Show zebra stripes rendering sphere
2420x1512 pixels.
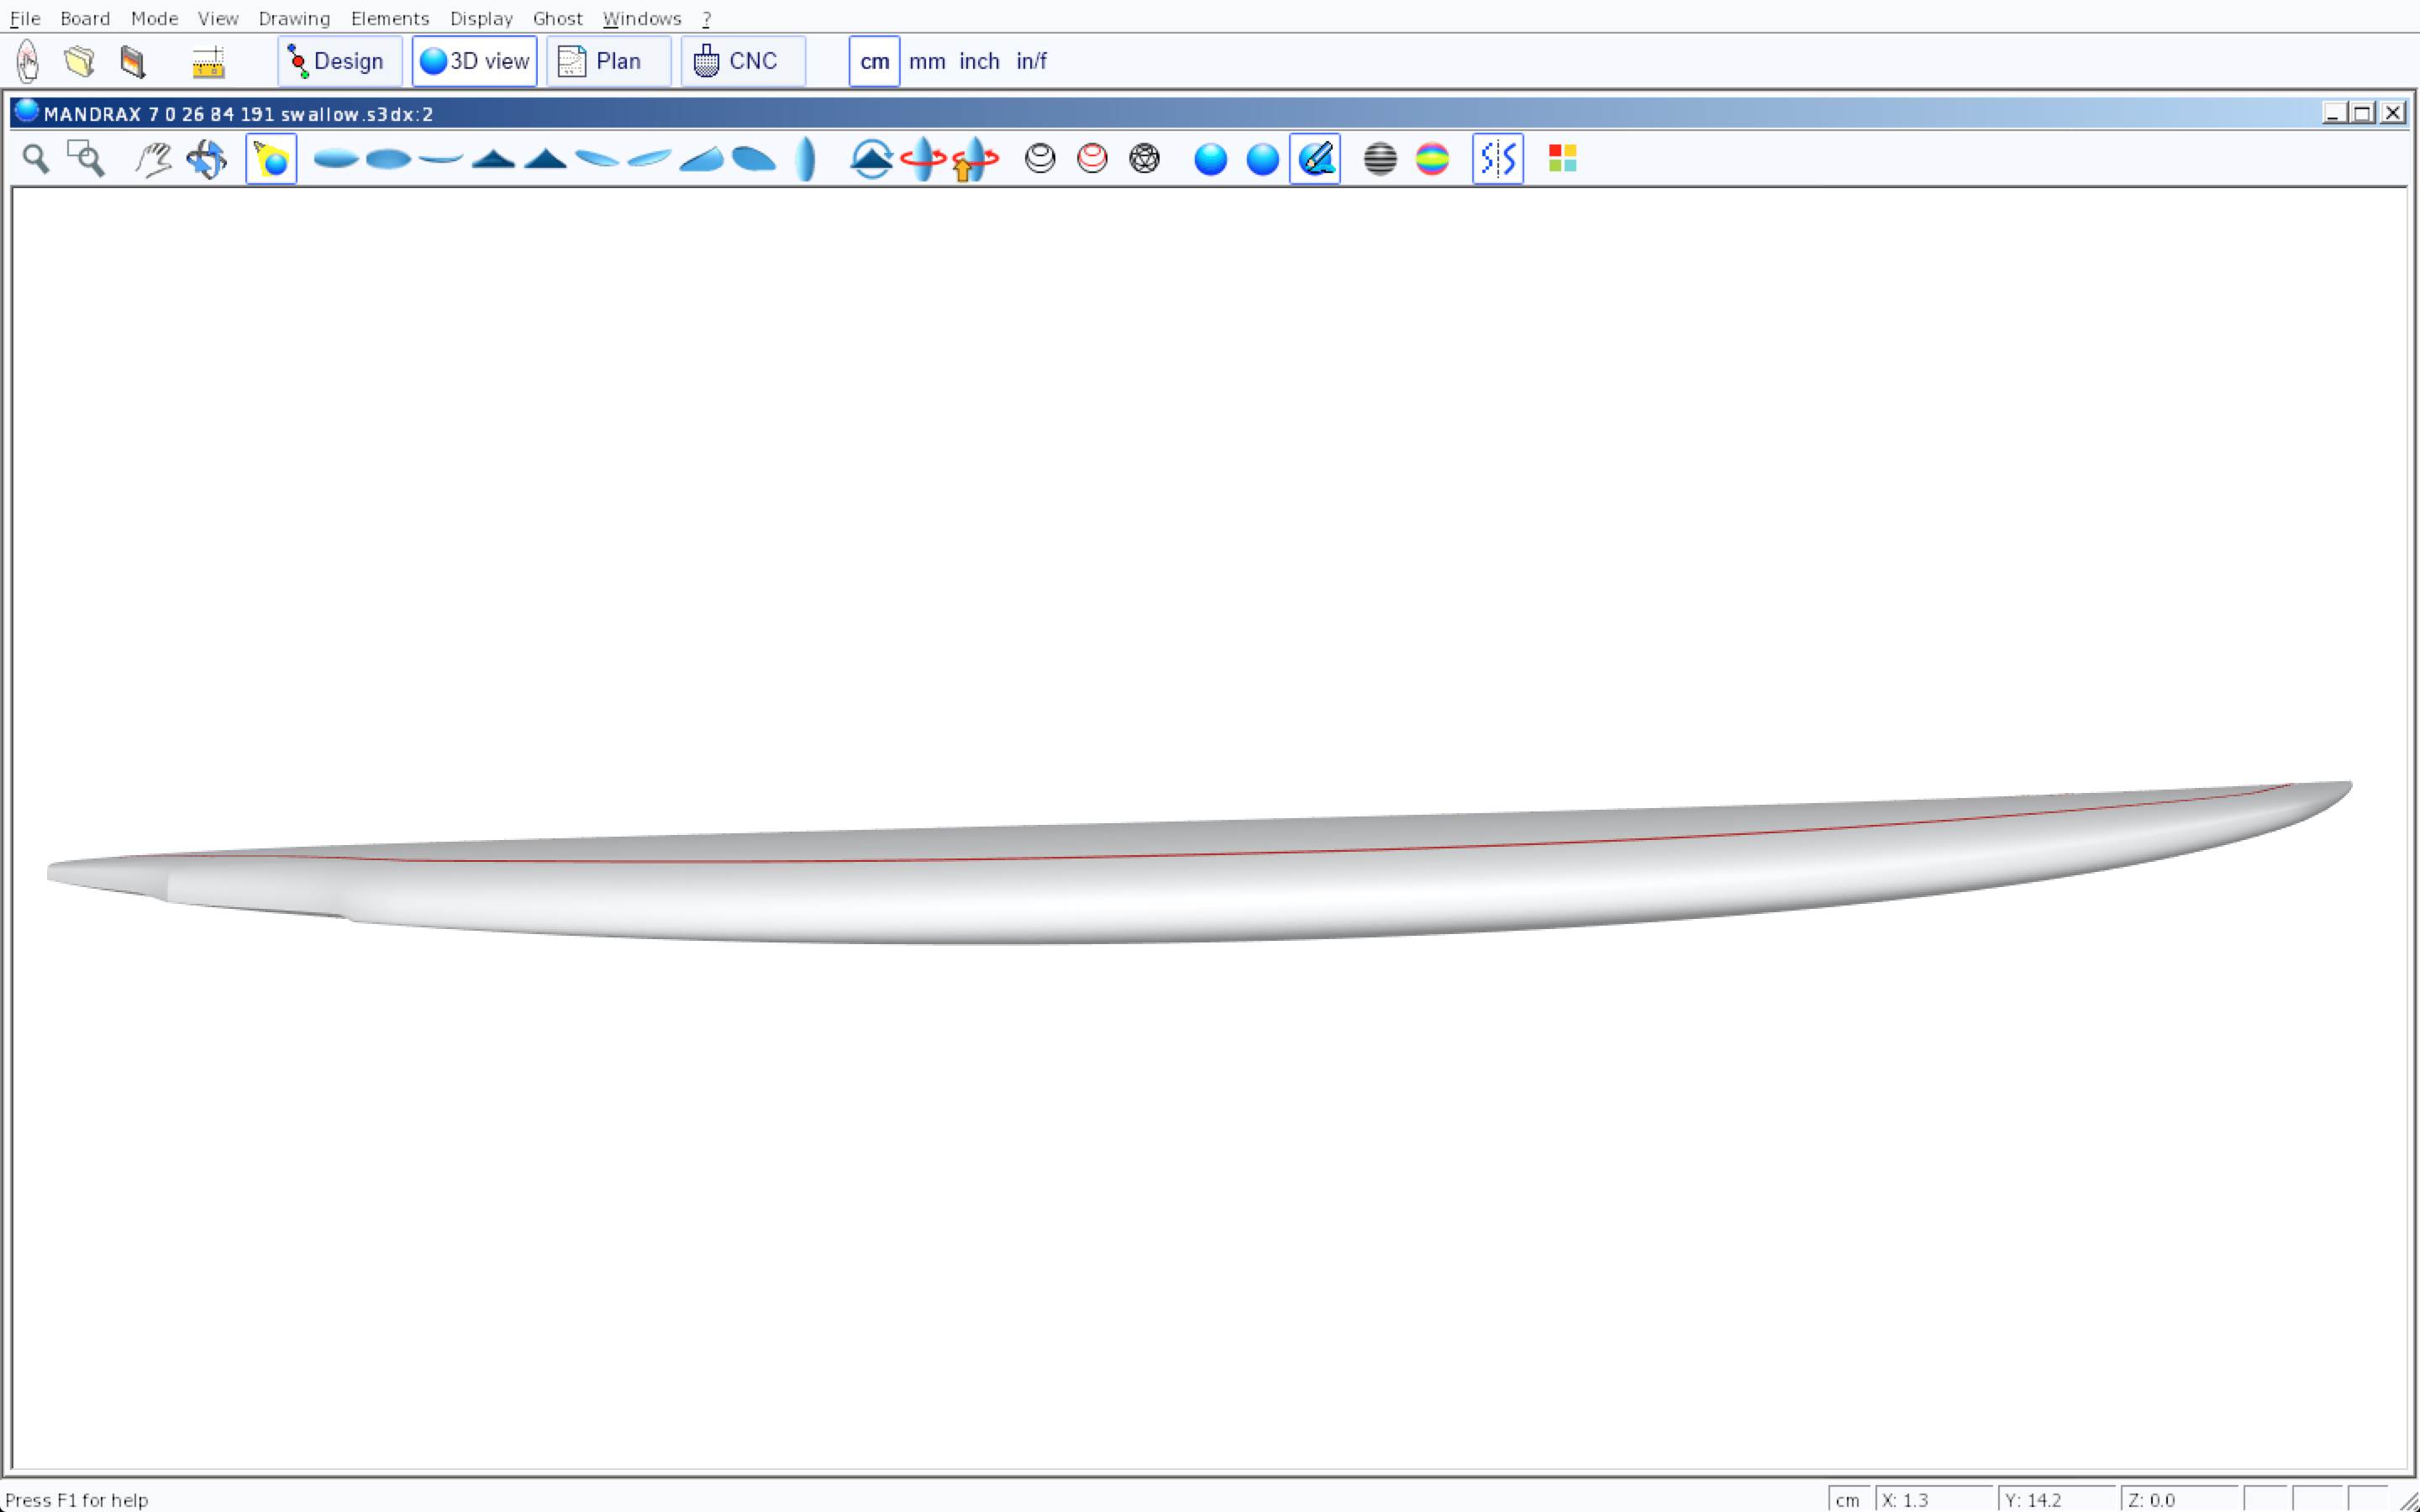click(1379, 158)
